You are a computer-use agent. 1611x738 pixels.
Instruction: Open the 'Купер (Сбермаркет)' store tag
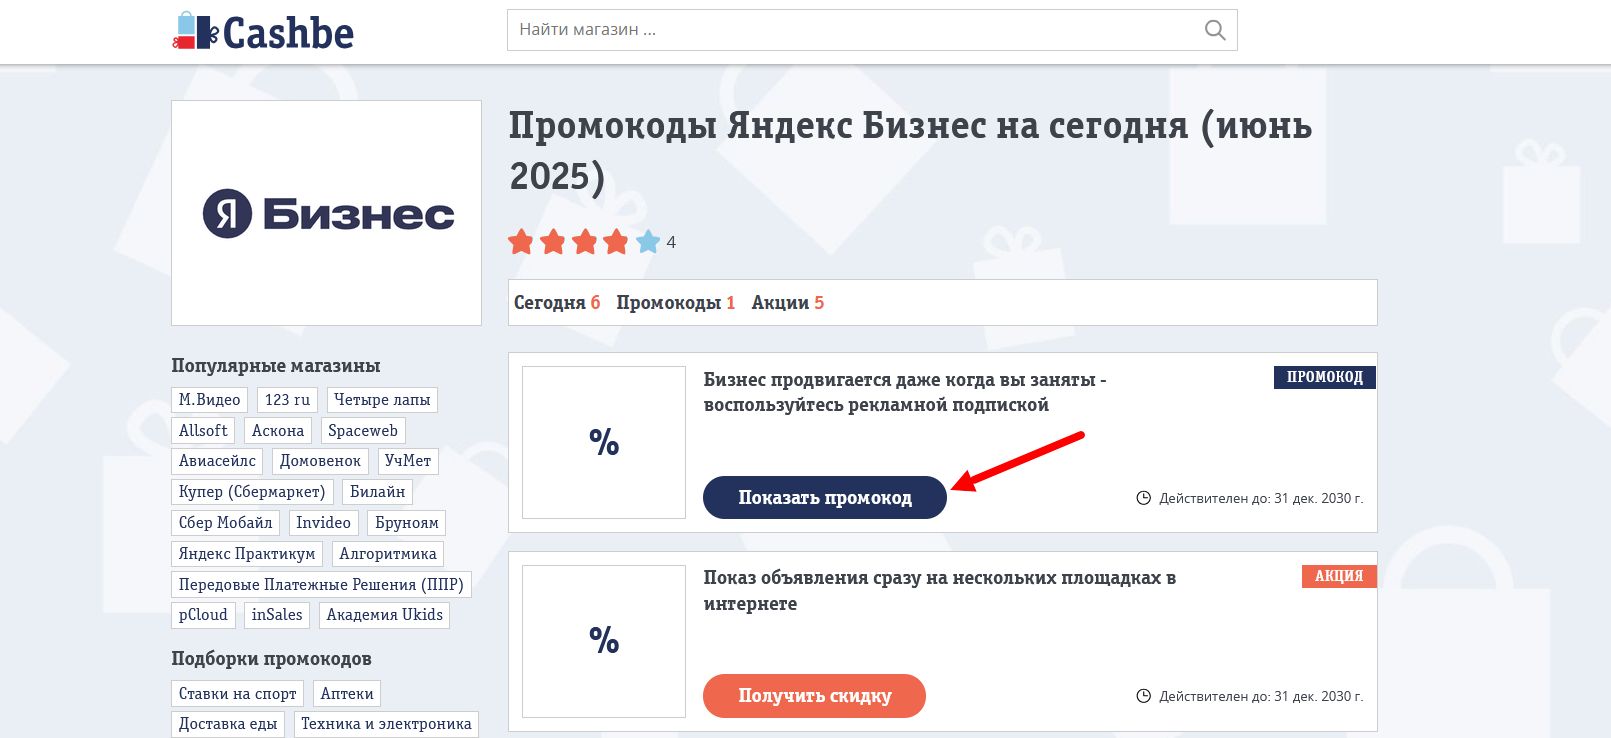[x=252, y=492]
